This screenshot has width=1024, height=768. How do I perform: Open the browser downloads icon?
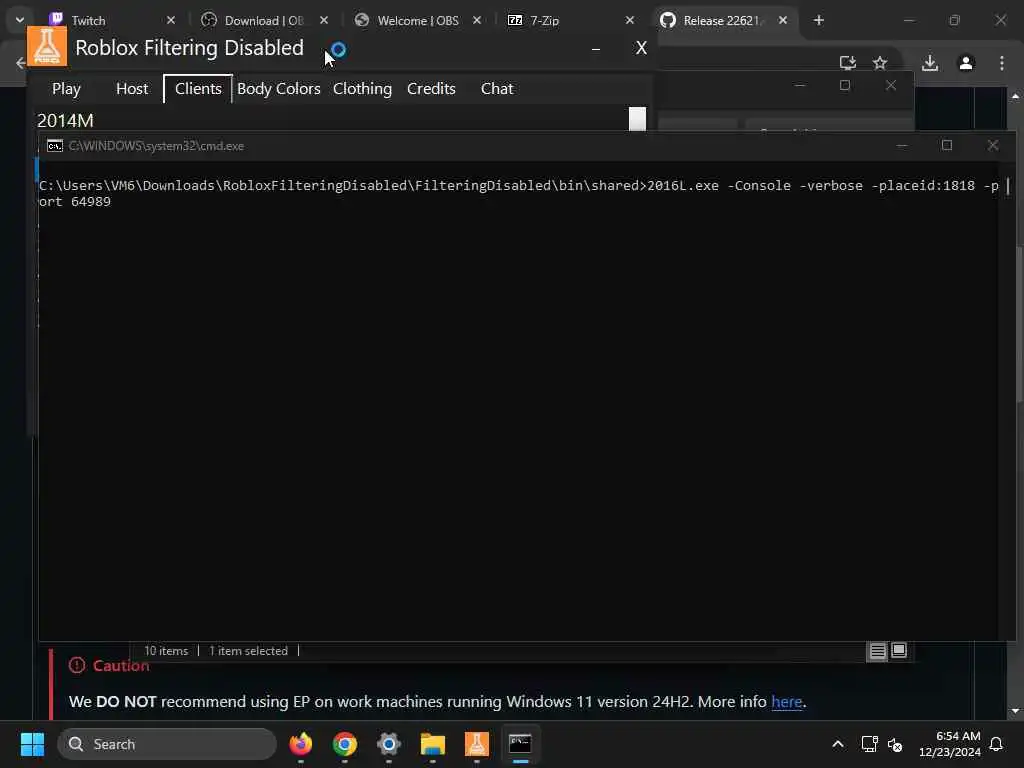pyautogui.click(x=930, y=63)
